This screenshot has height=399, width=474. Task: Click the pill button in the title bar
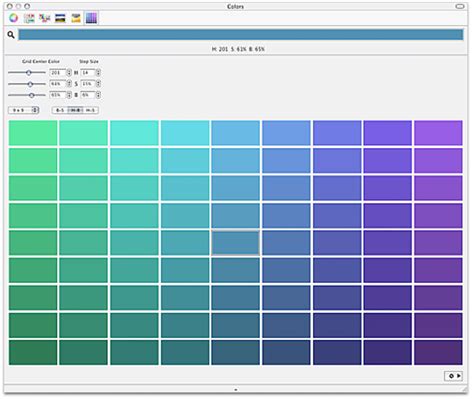460,6
